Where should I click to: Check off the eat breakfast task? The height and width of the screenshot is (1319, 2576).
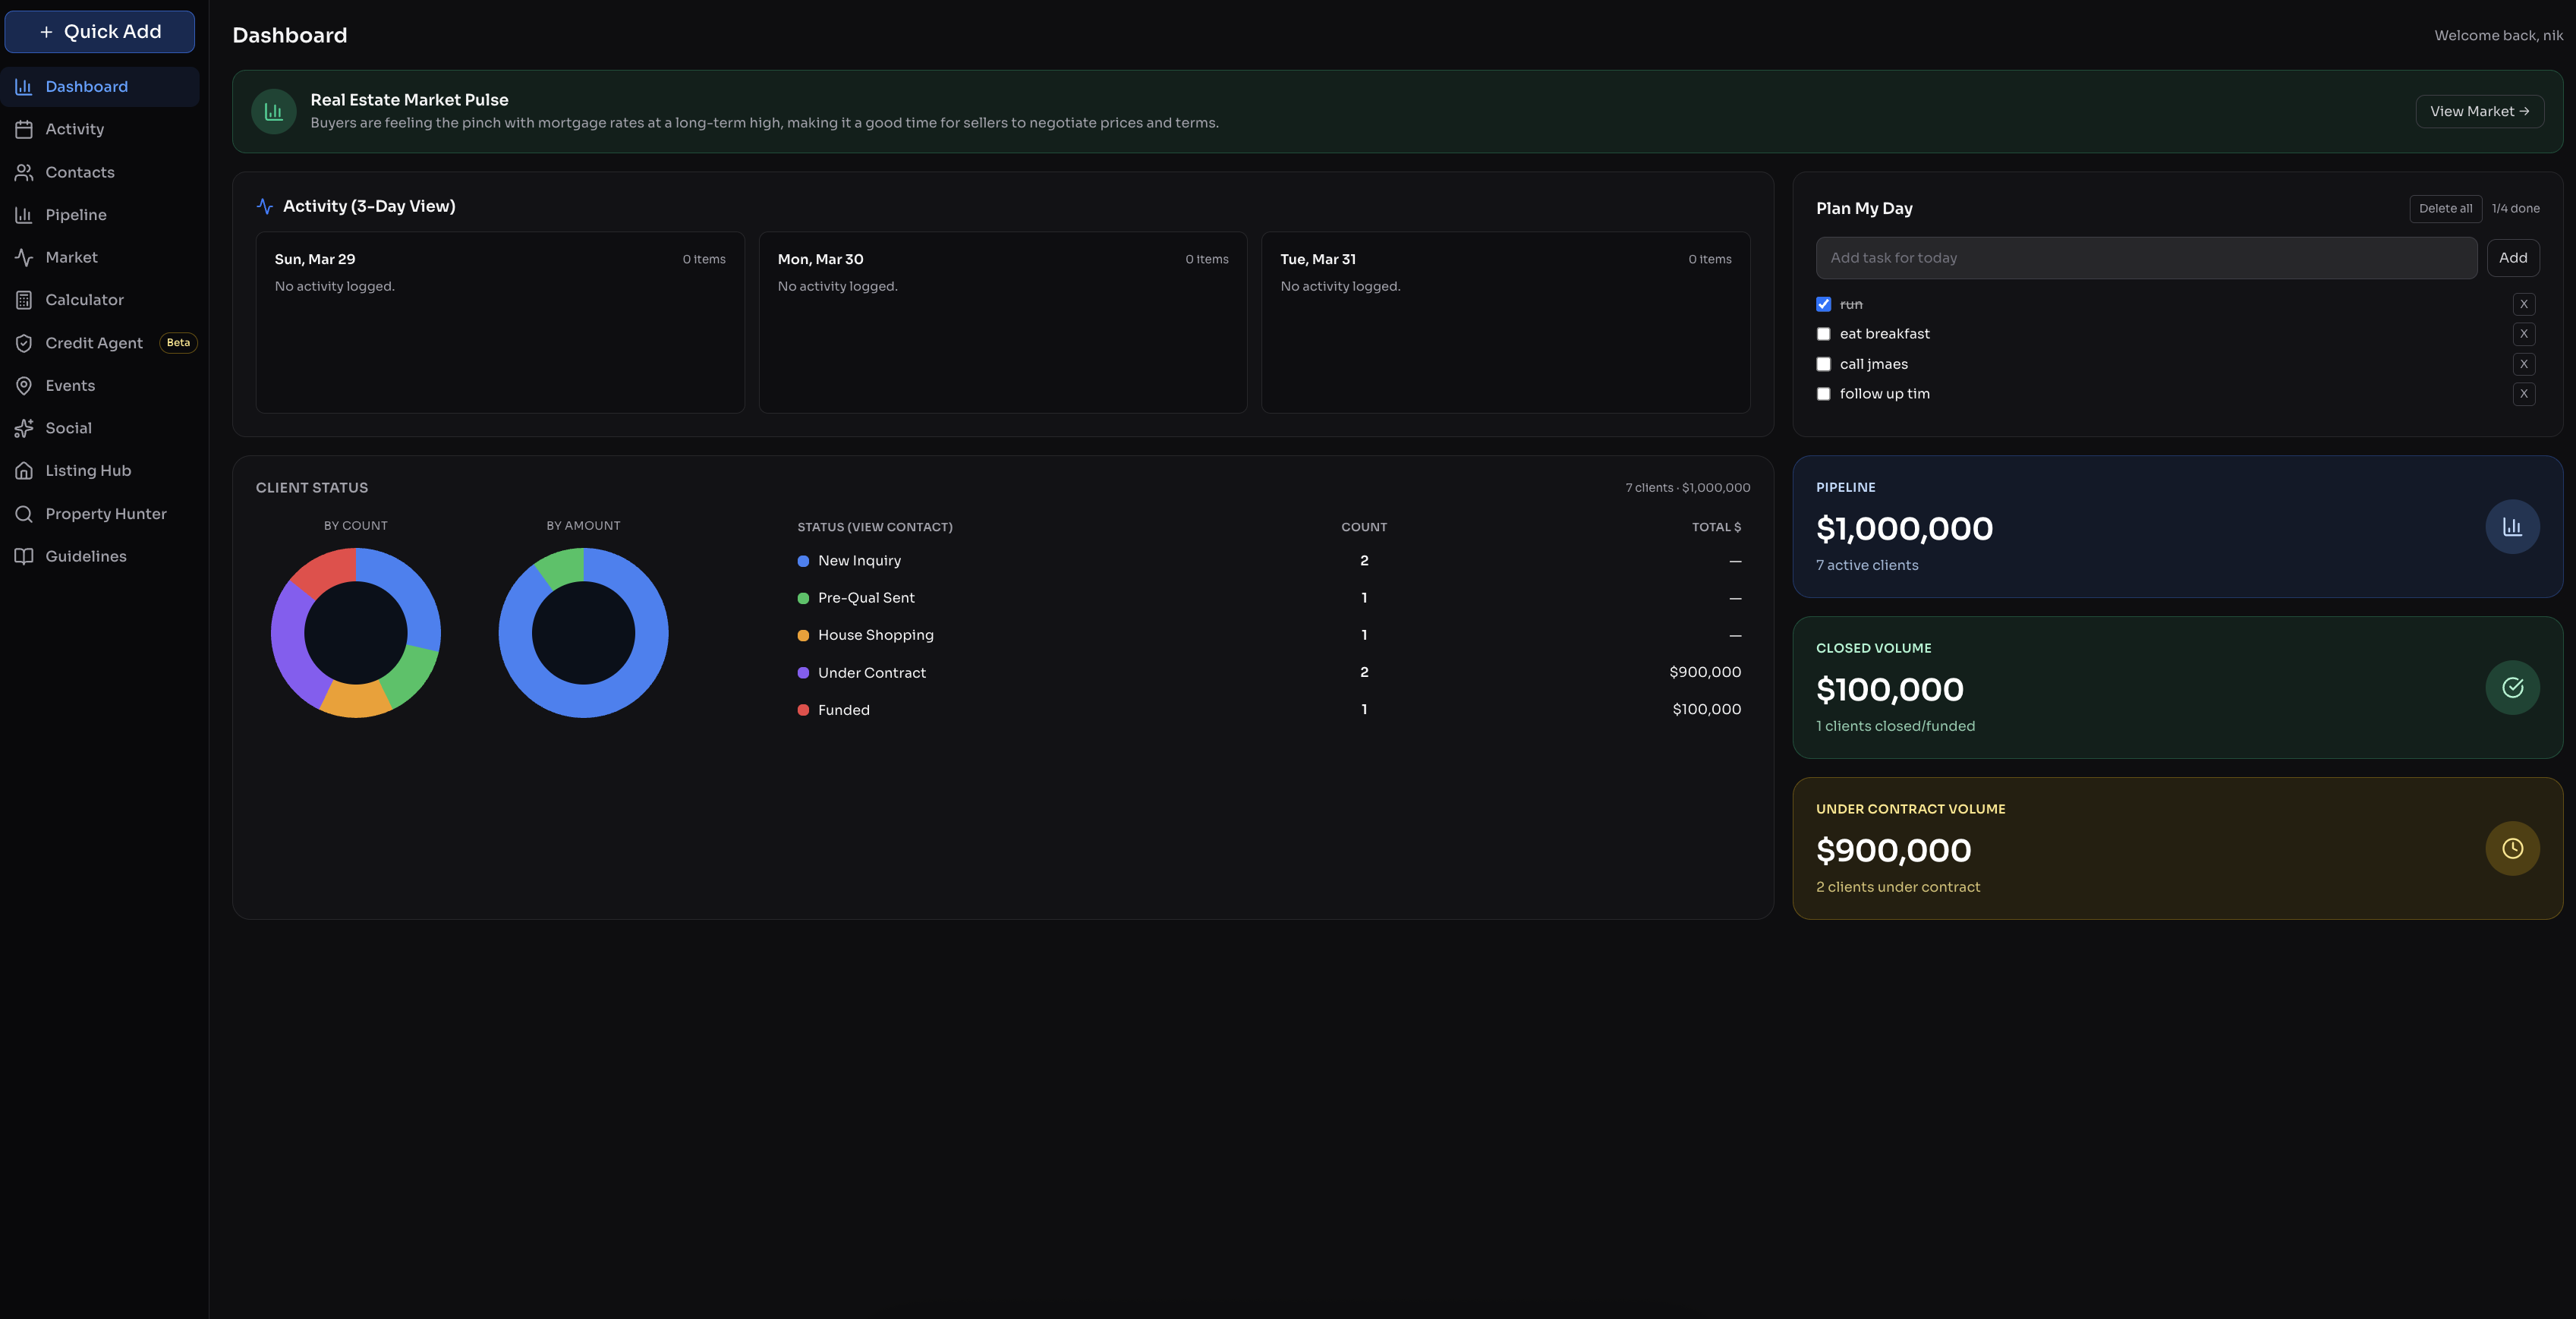pyautogui.click(x=1824, y=334)
